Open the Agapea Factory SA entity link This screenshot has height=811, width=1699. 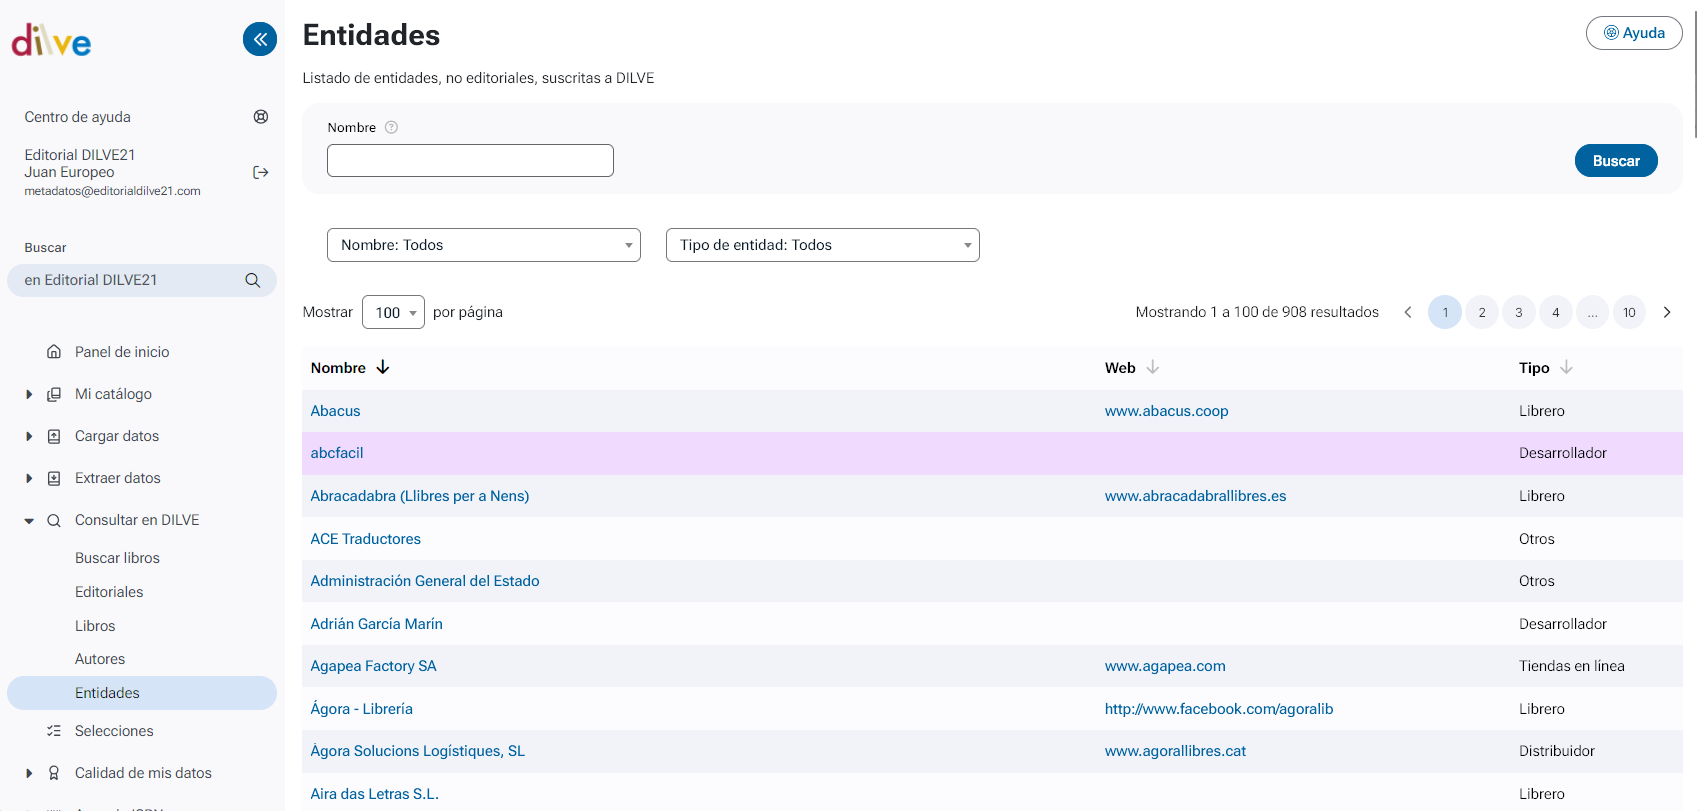(373, 666)
